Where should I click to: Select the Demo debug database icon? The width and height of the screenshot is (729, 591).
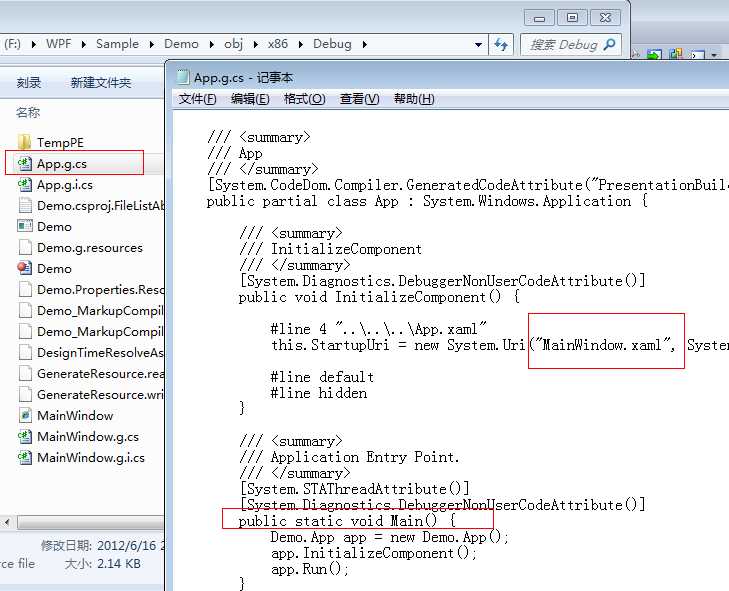click(24, 268)
